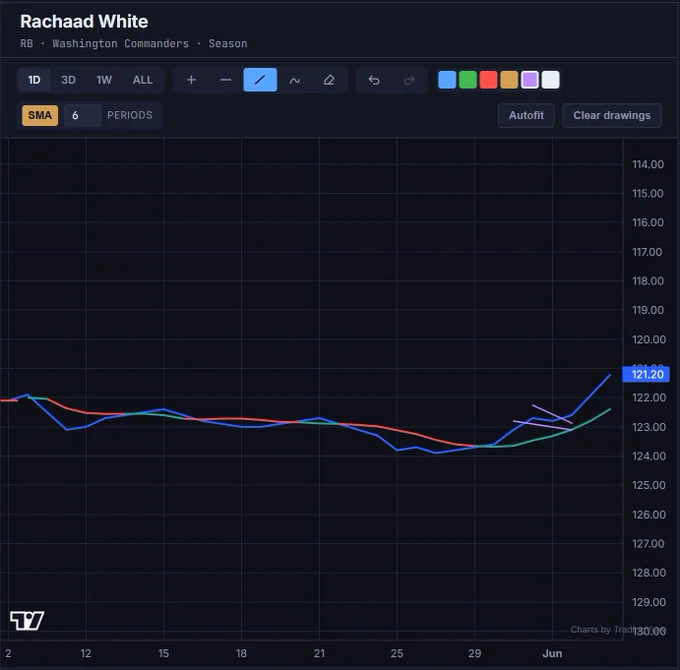The width and height of the screenshot is (680, 670).
Task: Redo the drawing action
Action: click(409, 80)
